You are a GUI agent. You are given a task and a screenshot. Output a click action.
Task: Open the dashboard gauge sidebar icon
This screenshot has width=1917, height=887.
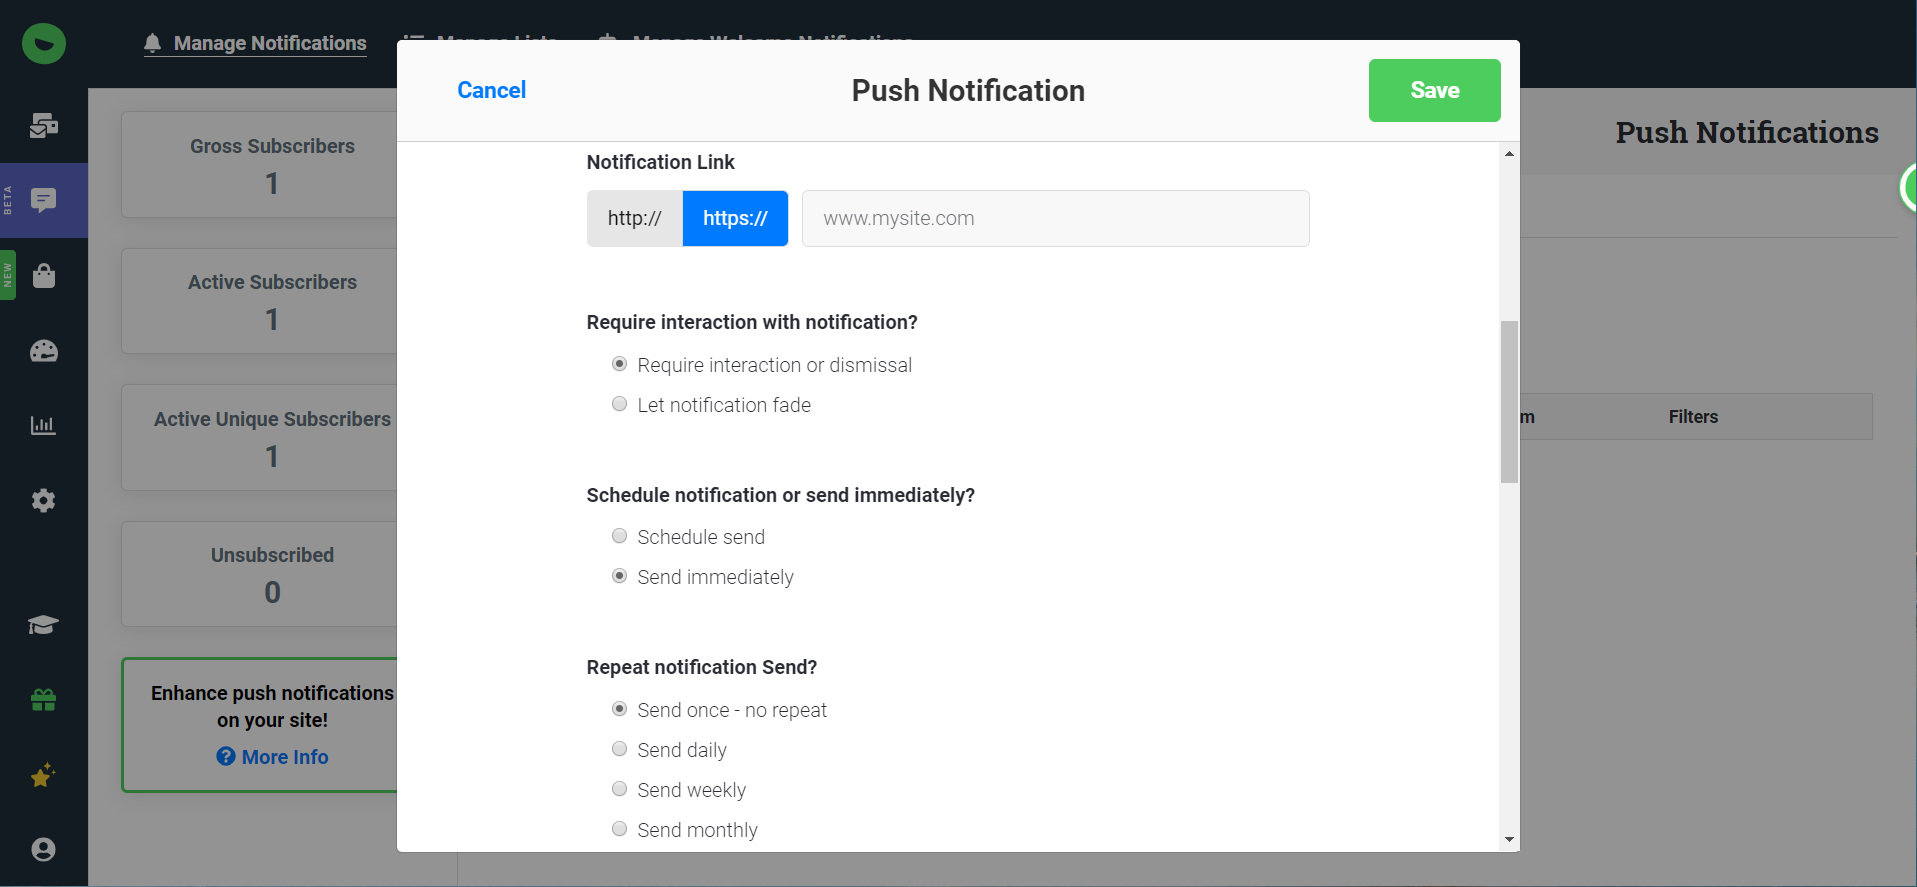[43, 351]
